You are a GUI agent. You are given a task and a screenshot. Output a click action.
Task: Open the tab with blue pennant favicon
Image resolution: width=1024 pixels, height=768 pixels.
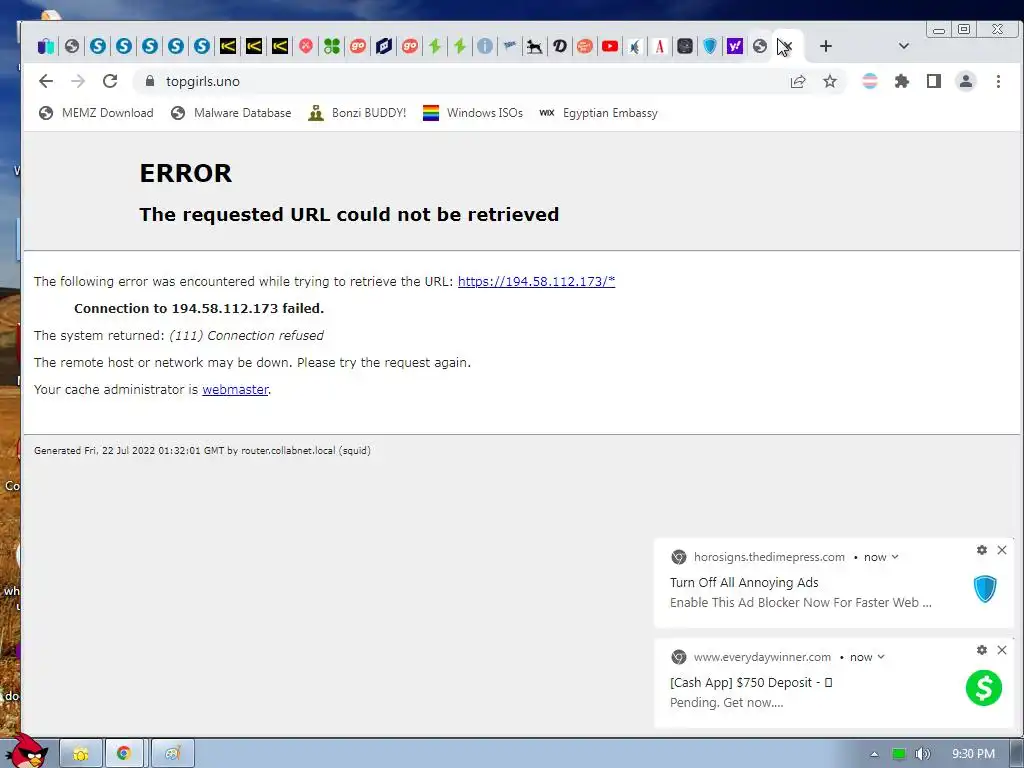(x=509, y=46)
